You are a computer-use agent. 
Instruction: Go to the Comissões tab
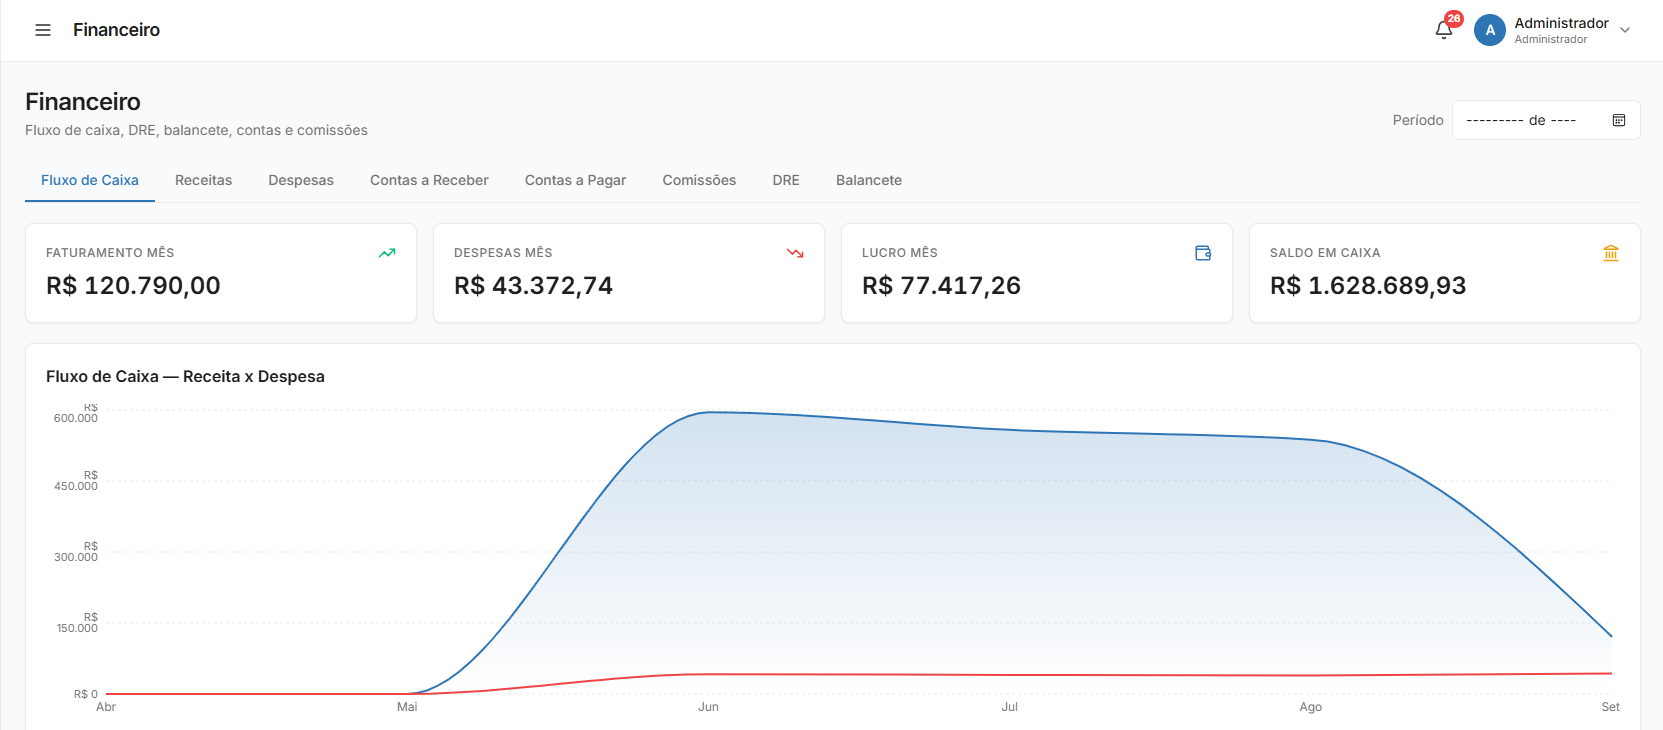click(699, 180)
